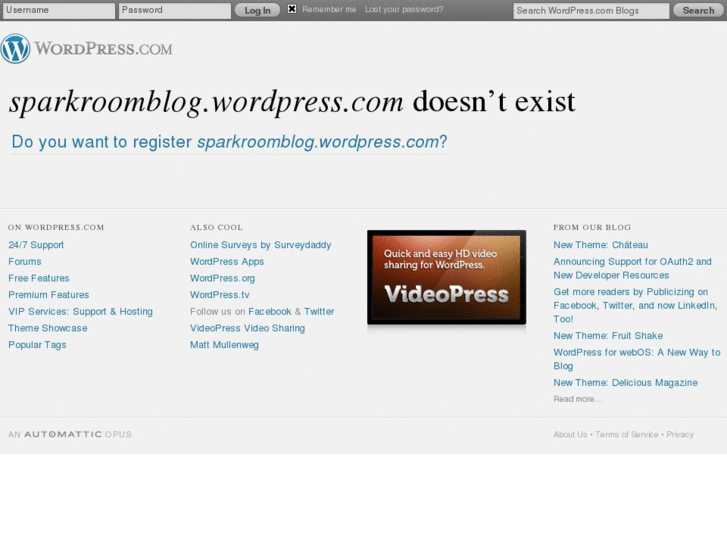Focus the Password input field
Screen dimensions: 727x545
tap(175, 10)
